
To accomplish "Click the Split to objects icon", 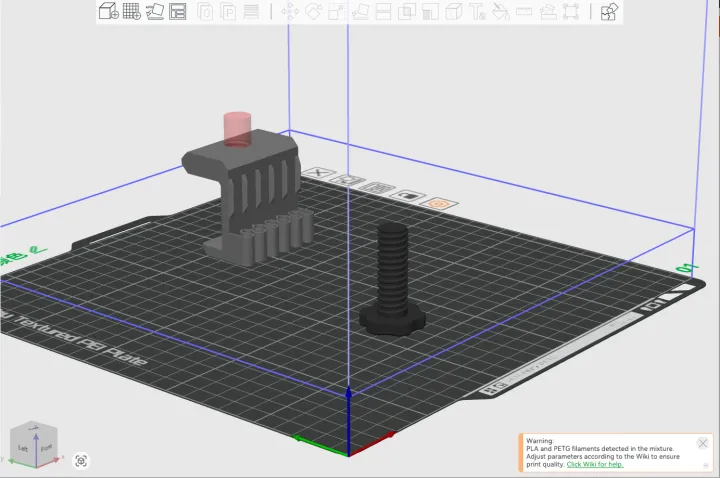I will [205, 11].
